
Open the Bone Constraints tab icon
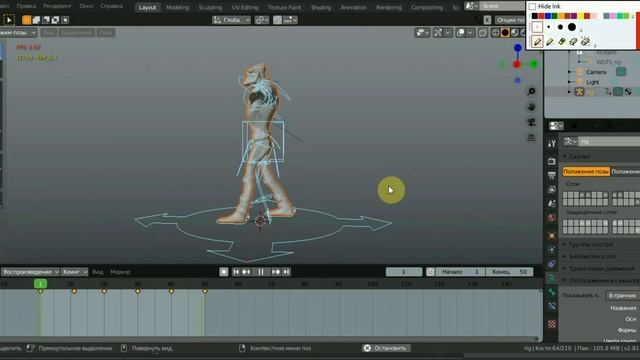tap(552, 306)
